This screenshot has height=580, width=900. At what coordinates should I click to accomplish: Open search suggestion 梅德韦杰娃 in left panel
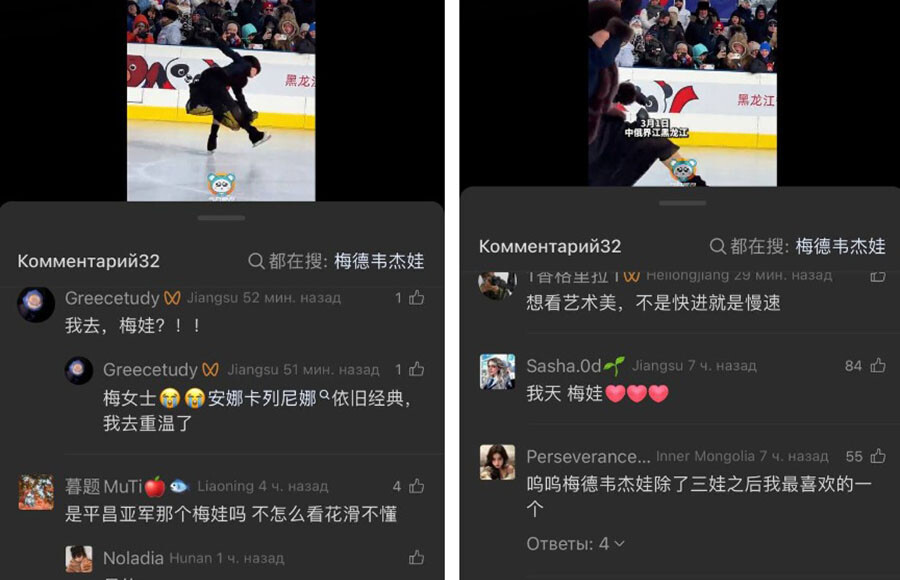(x=379, y=261)
